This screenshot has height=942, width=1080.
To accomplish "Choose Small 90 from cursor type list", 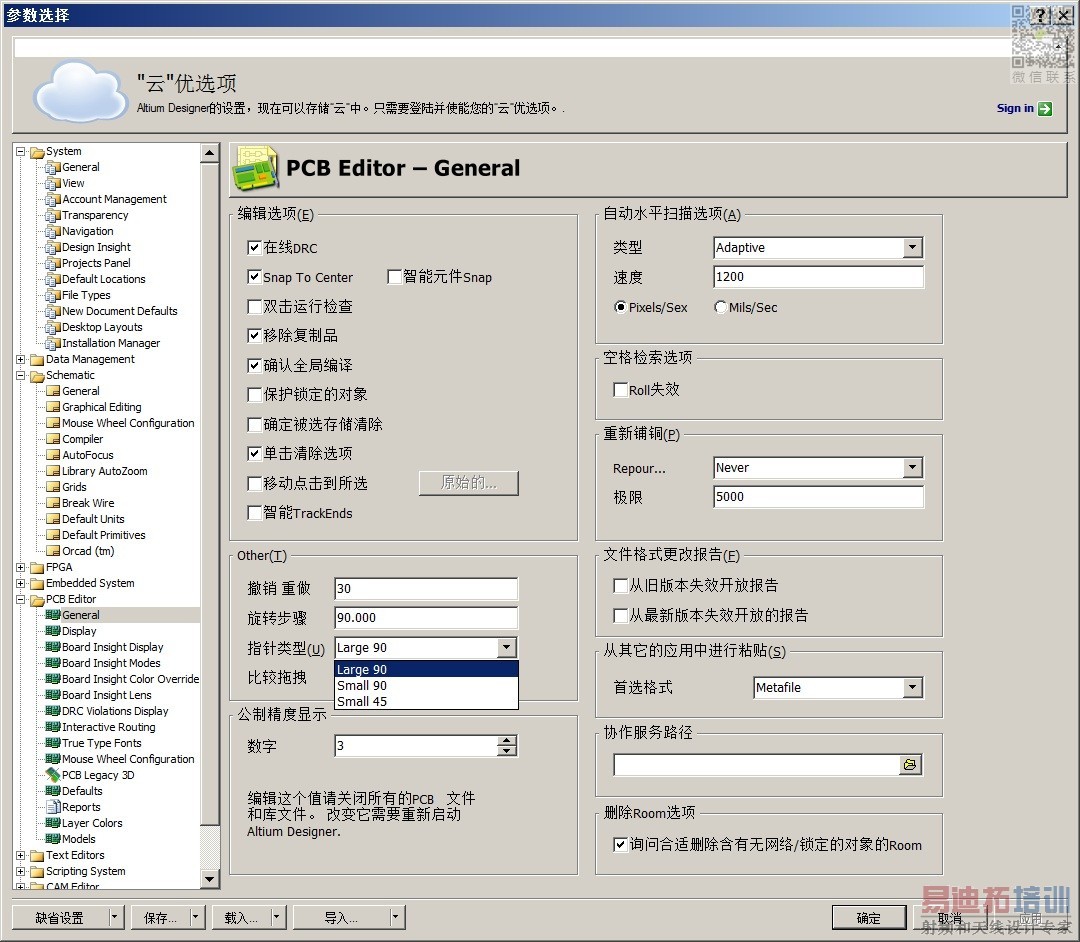I will (x=426, y=686).
